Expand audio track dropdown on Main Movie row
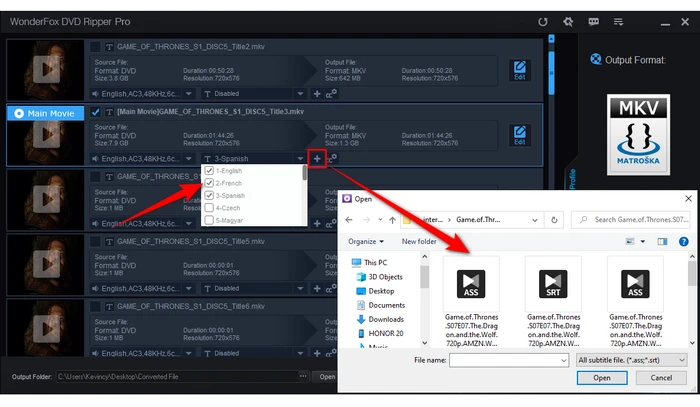The image size is (700, 407). point(189,158)
